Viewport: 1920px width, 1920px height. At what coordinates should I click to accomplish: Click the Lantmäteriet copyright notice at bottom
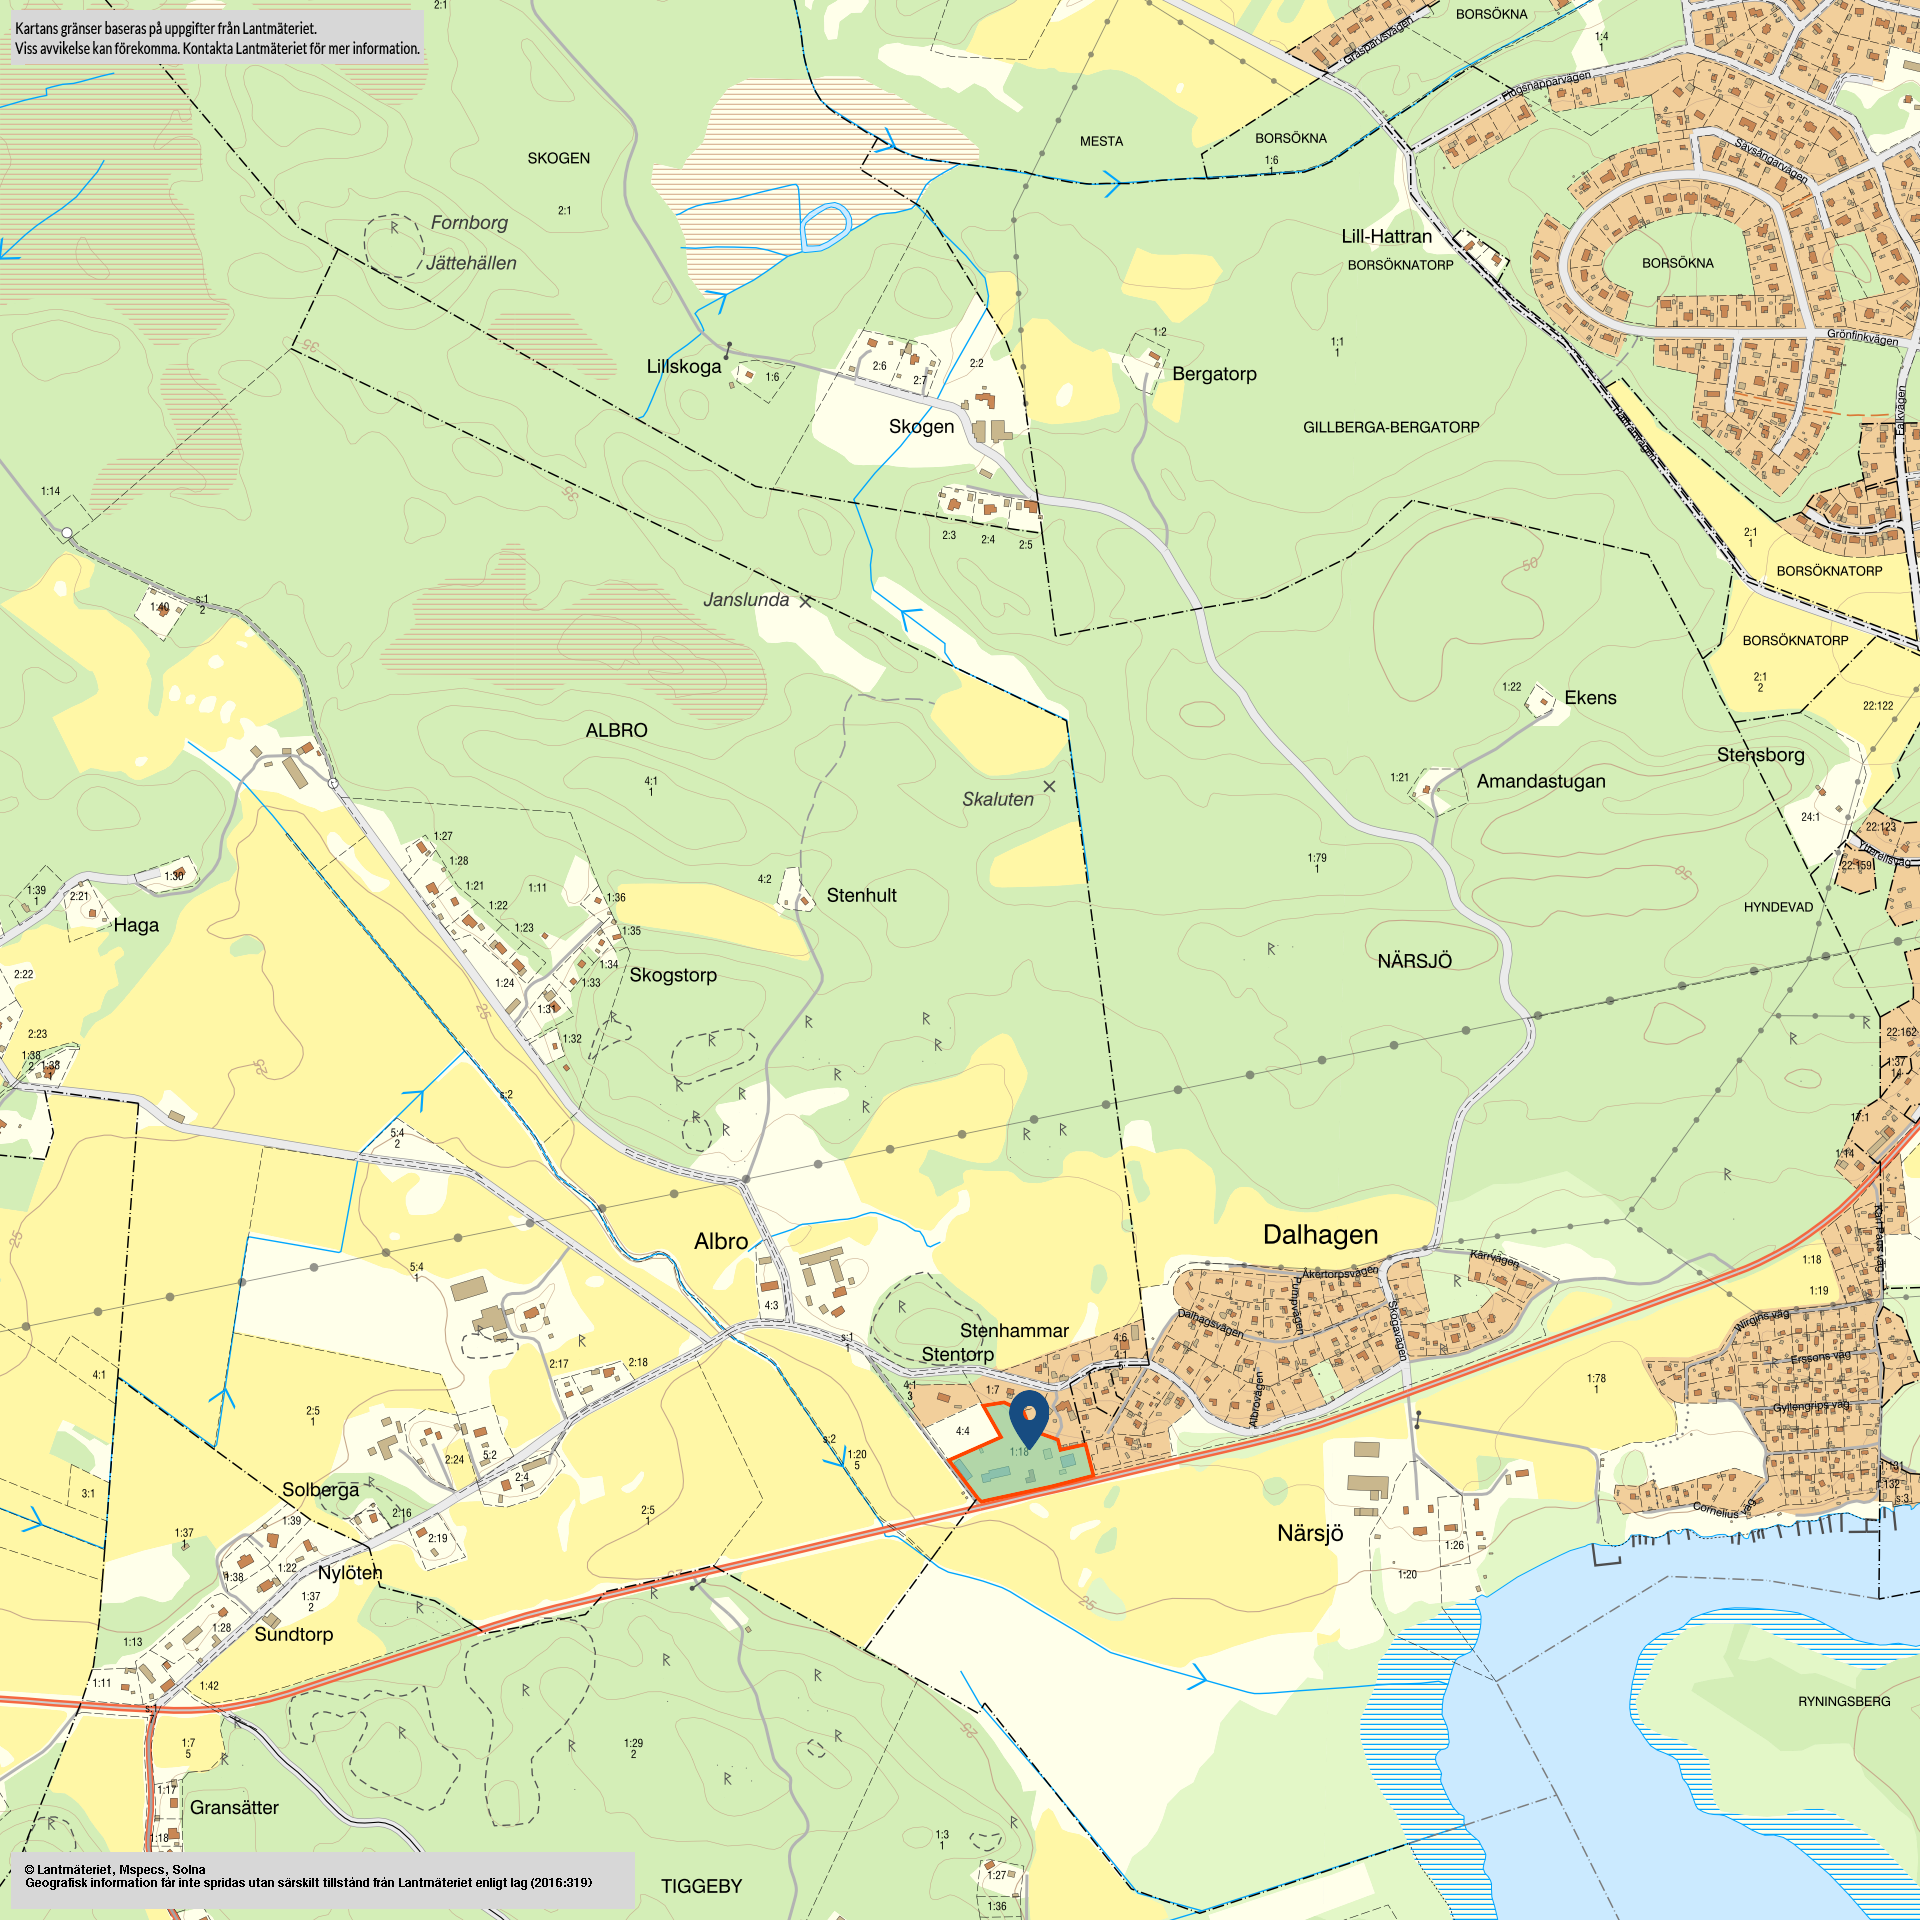click(322, 1876)
